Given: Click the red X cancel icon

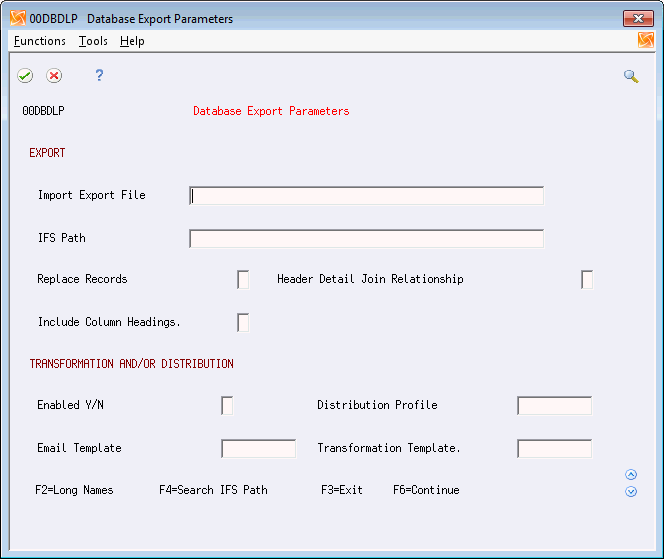Looking at the screenshot, I should coord(54,76).
